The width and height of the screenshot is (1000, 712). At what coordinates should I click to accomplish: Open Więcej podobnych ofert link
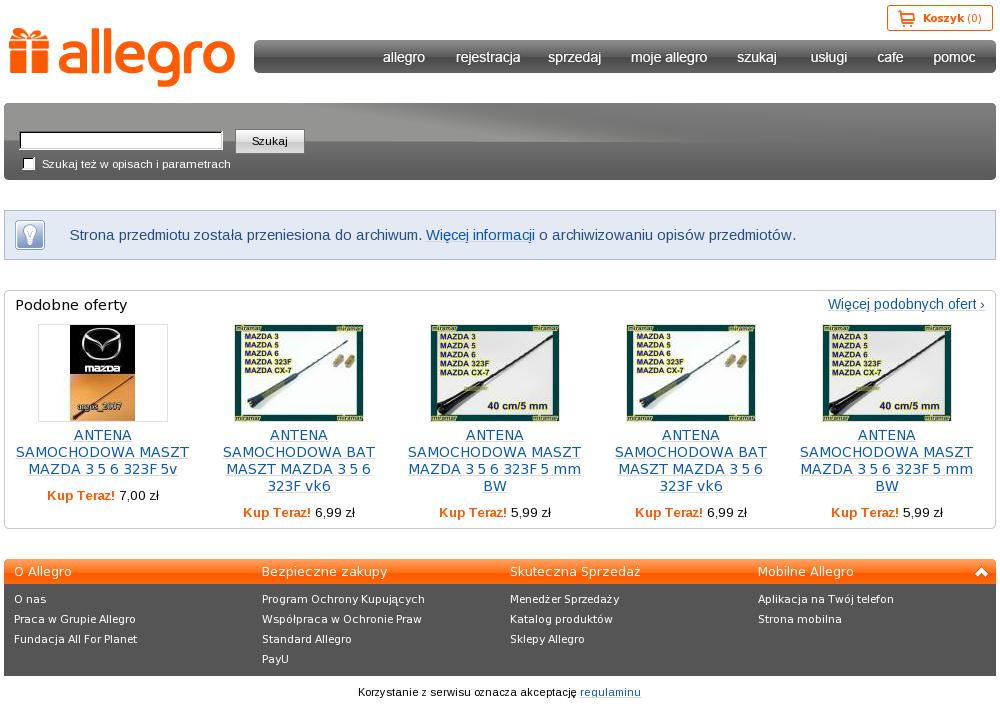(x=906, y=304)
